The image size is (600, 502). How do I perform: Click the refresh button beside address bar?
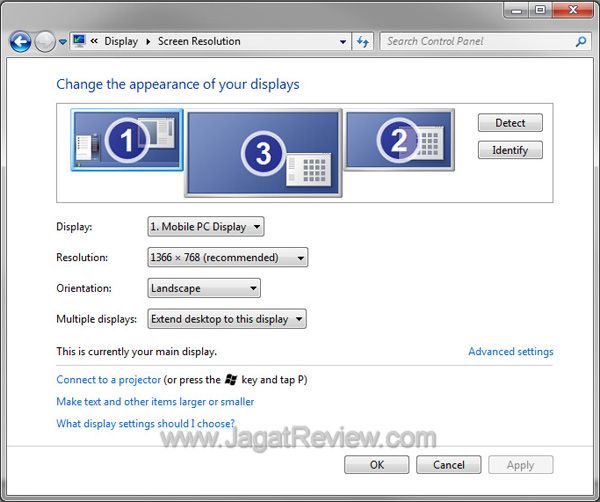pyautogui.click(x=363, y=42)
